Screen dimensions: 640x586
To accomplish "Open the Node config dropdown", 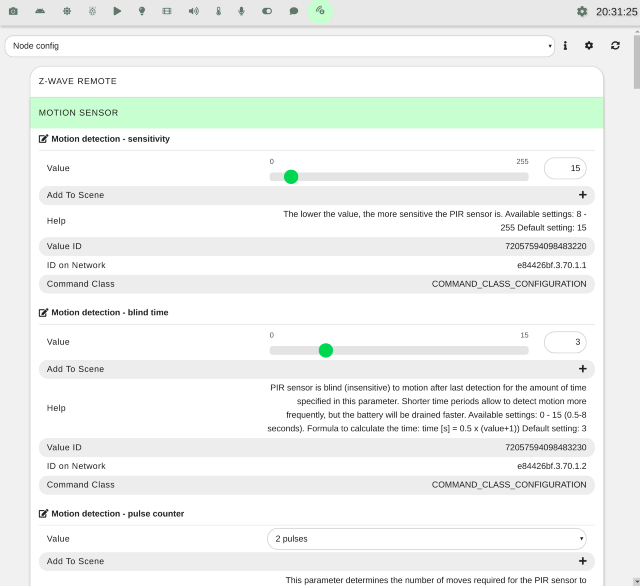I will tap(279, 46).
